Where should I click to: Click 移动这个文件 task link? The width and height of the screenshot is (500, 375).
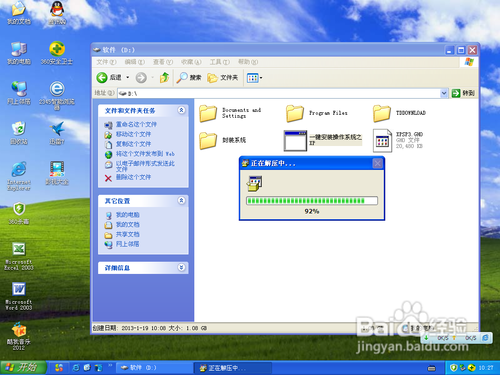pos(133,134)
